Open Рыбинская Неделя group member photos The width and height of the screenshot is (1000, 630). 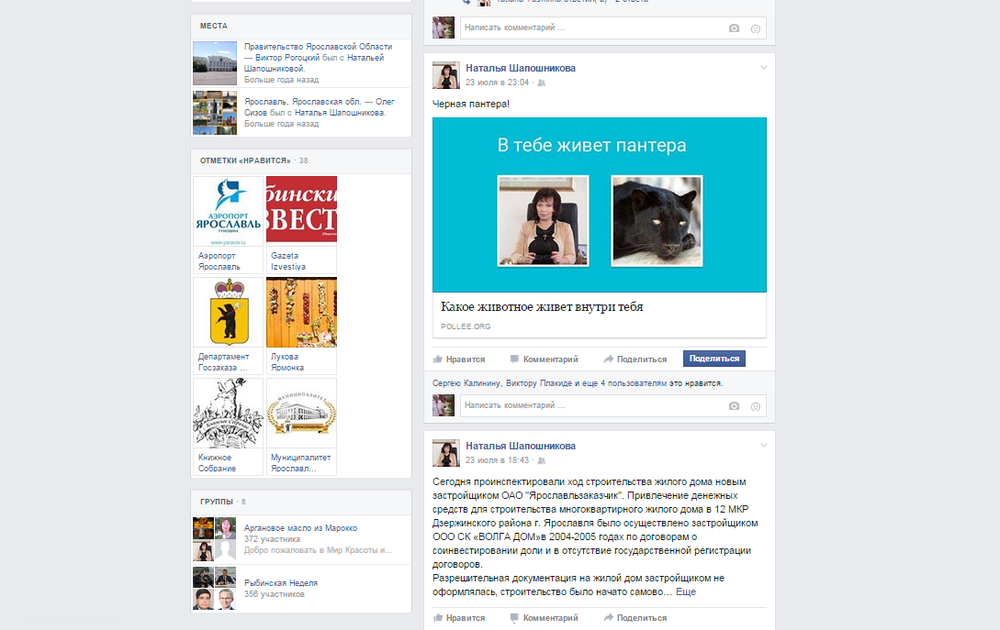click(x=214, y=589)
